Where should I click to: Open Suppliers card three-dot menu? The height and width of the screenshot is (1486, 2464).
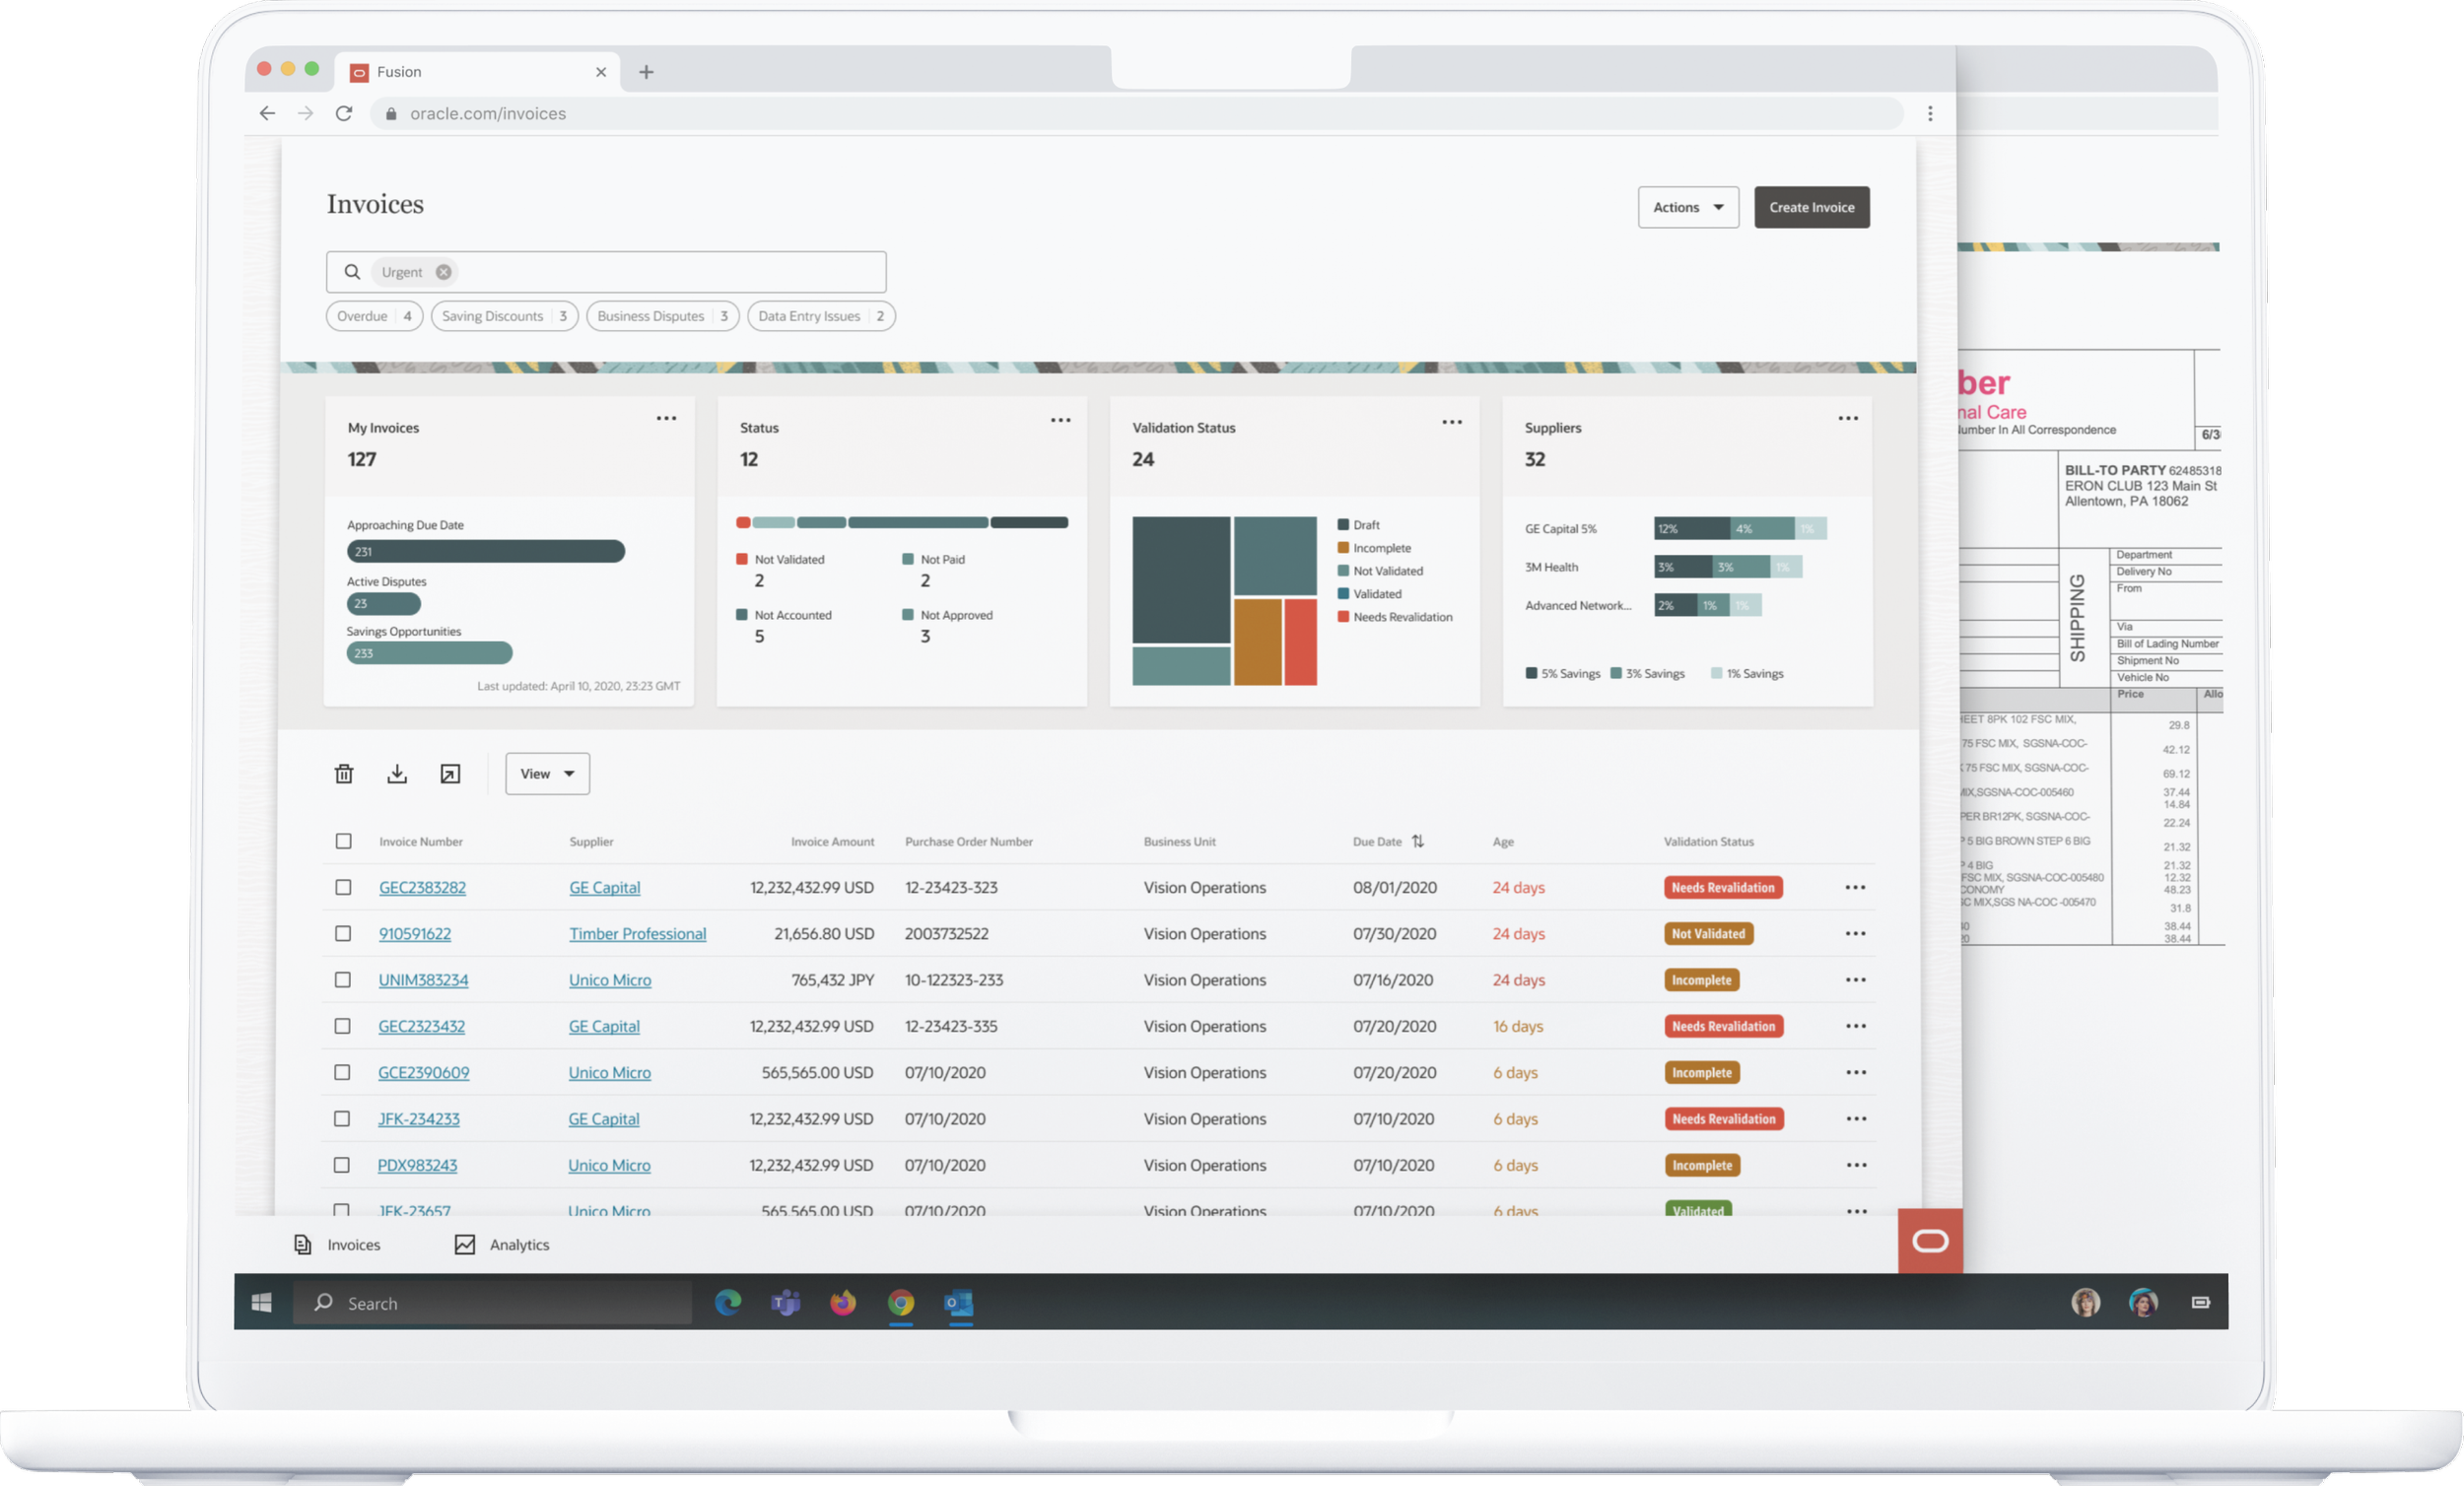pyautogui.click(x=1848, y=419)
